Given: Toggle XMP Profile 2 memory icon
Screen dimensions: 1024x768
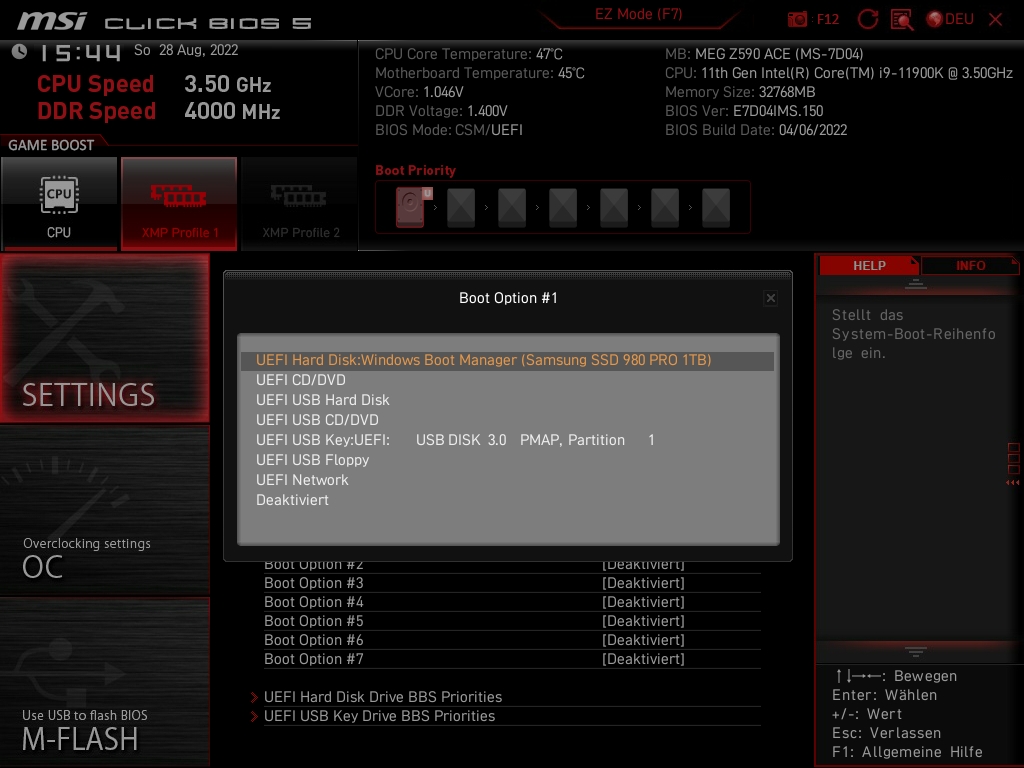Looking at the screenshot, I should [x=300, y=203].
